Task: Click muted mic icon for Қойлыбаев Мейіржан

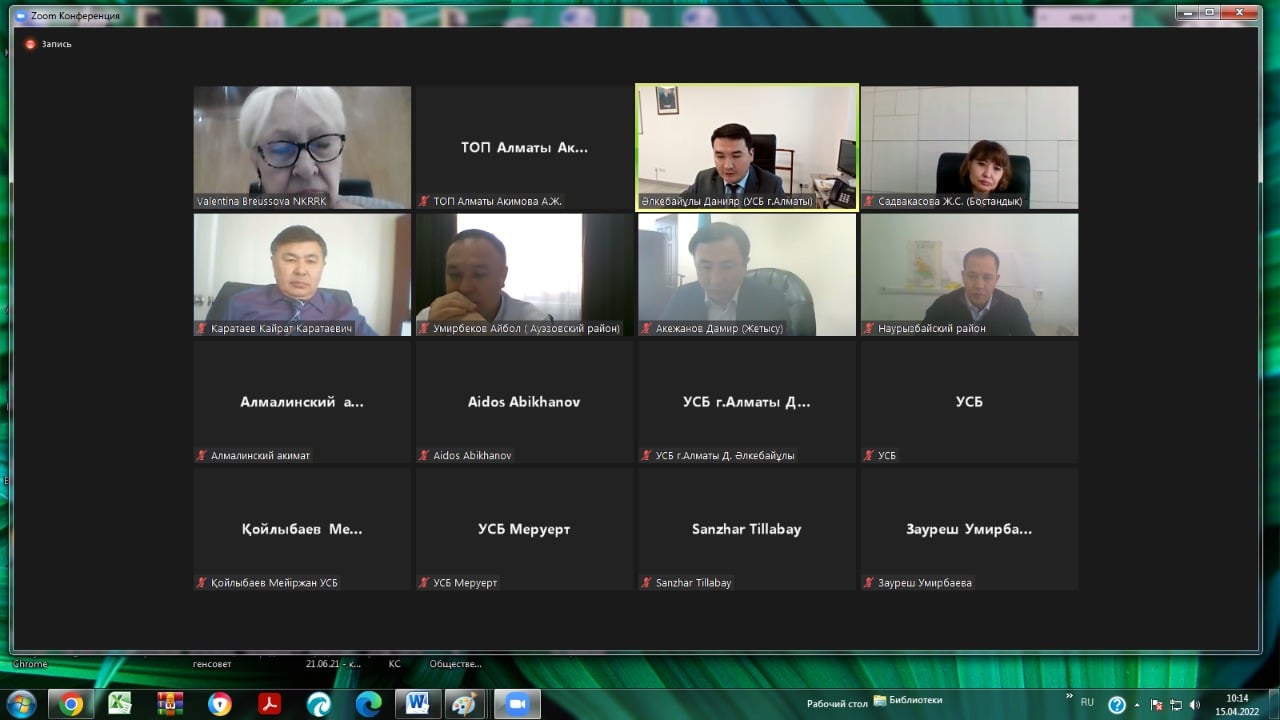Action: (202, 582)
